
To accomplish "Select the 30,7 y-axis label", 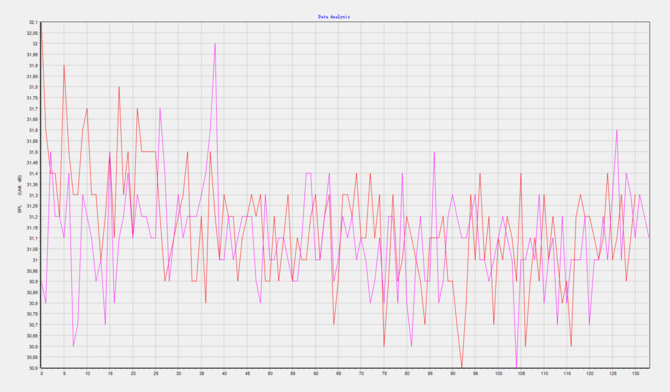I will click(x=33, y=325).
